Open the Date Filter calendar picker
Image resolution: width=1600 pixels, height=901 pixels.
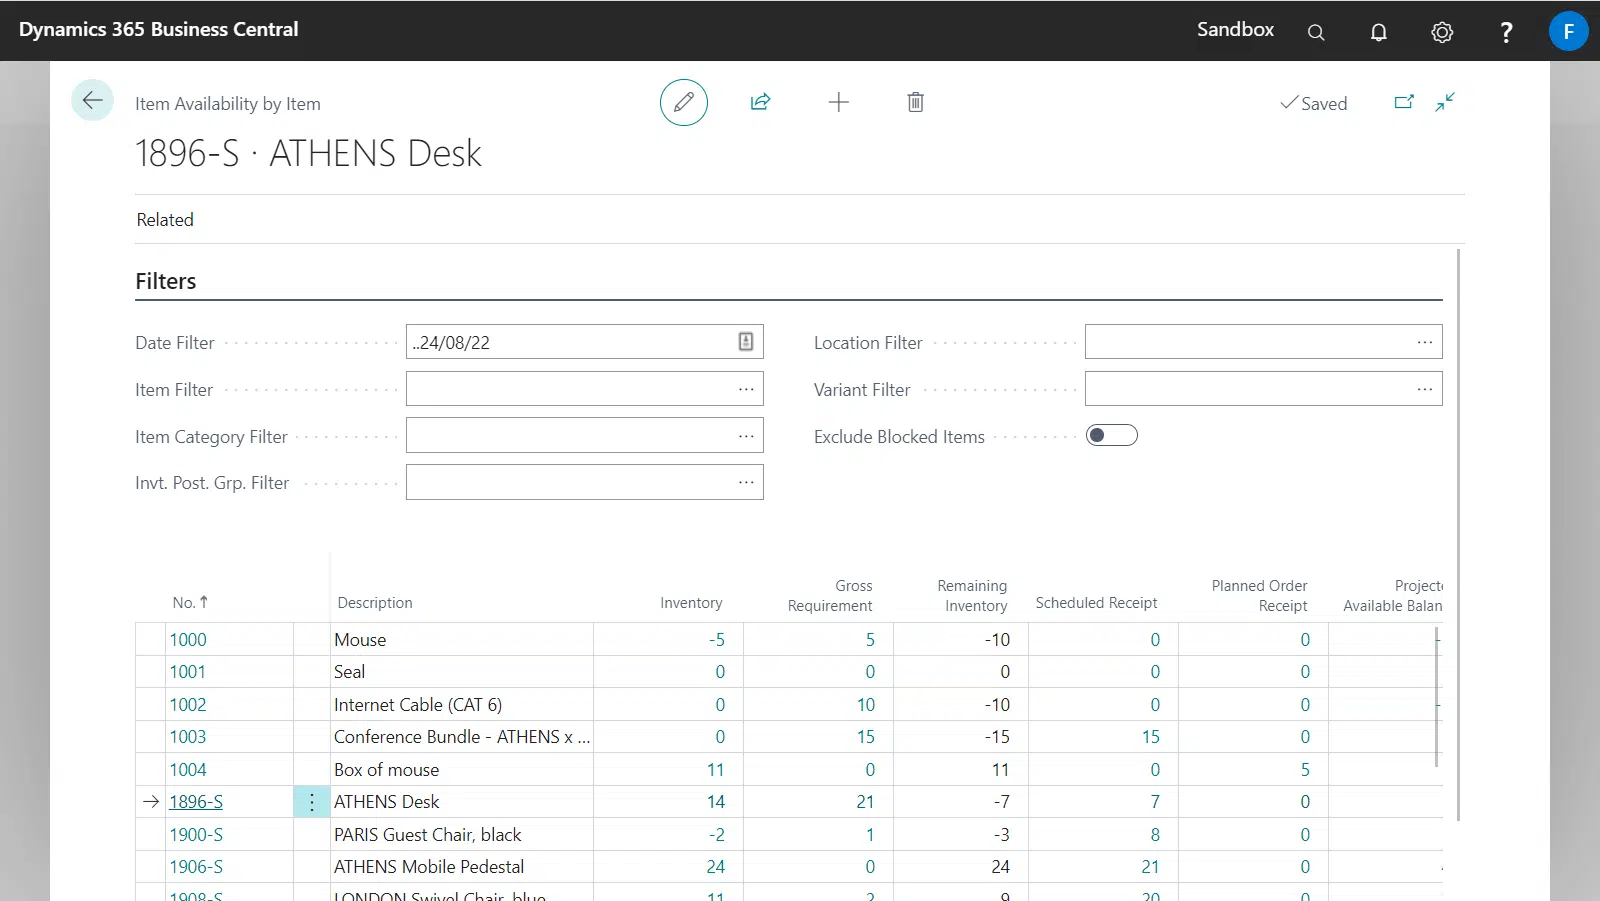746,342
